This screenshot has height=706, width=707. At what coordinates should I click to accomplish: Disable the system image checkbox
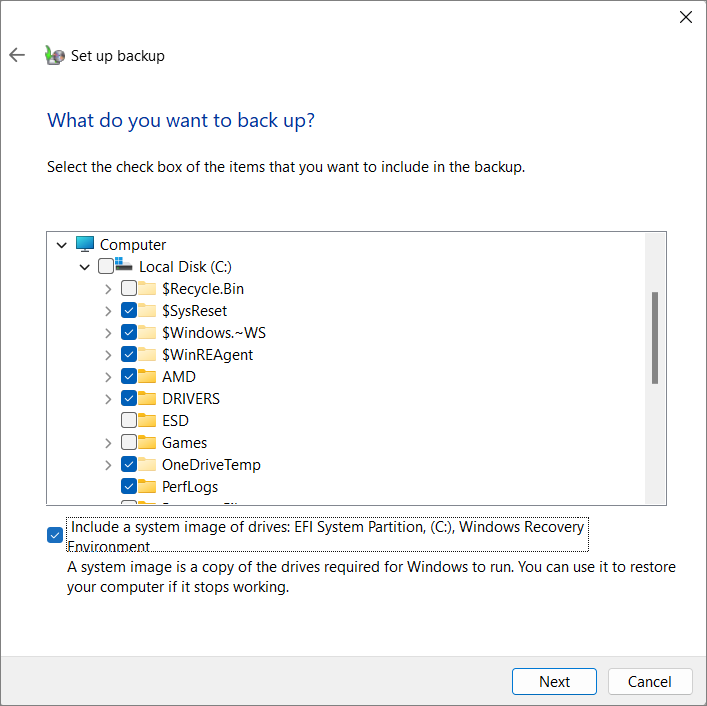click(x=55, y=535)
